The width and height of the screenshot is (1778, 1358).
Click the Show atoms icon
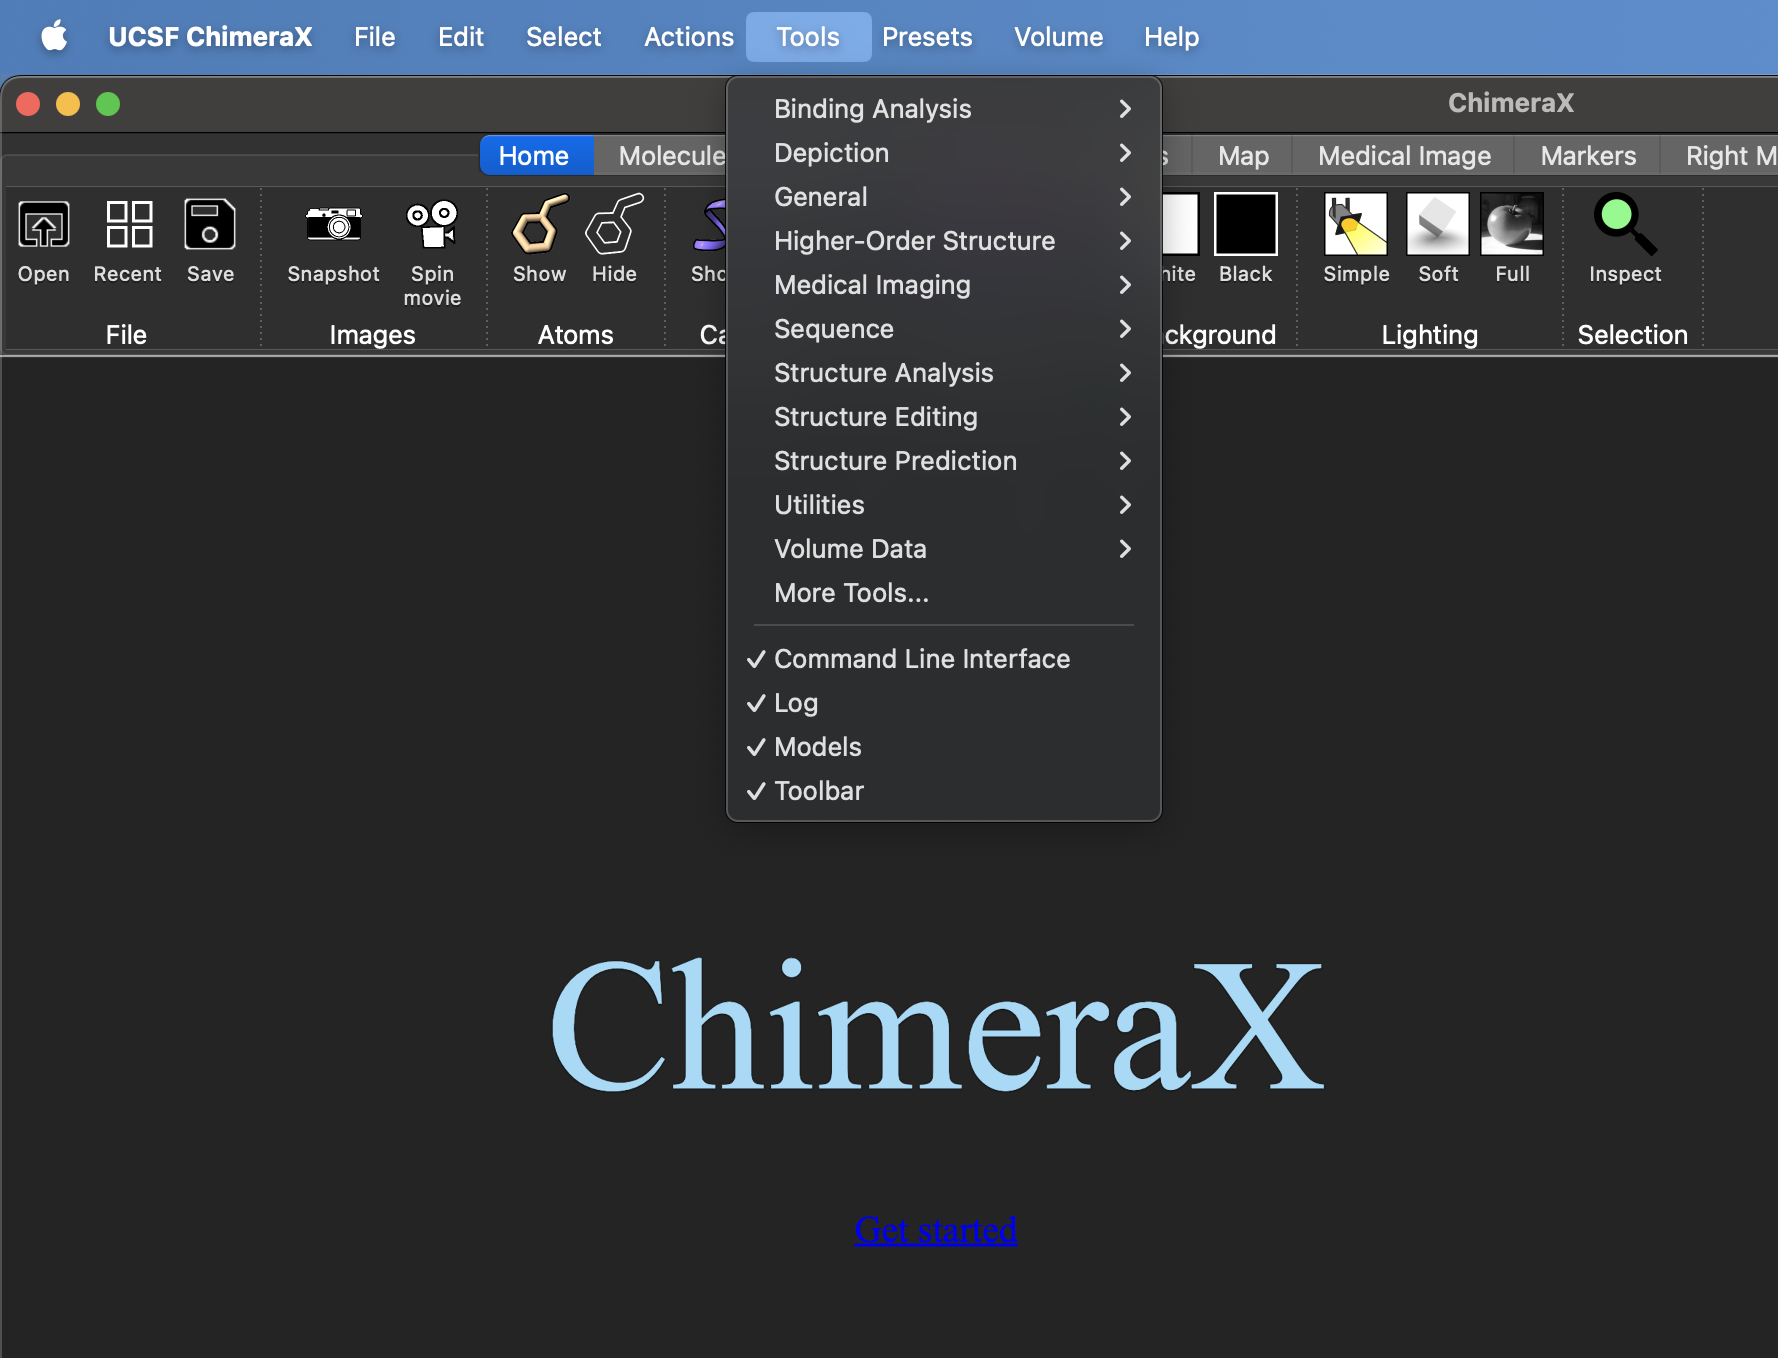click(539, 226)
